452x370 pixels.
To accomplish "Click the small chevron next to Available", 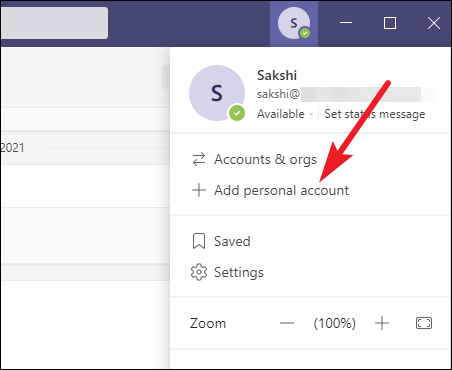I will pyautogui.click(x=311, y=114).
